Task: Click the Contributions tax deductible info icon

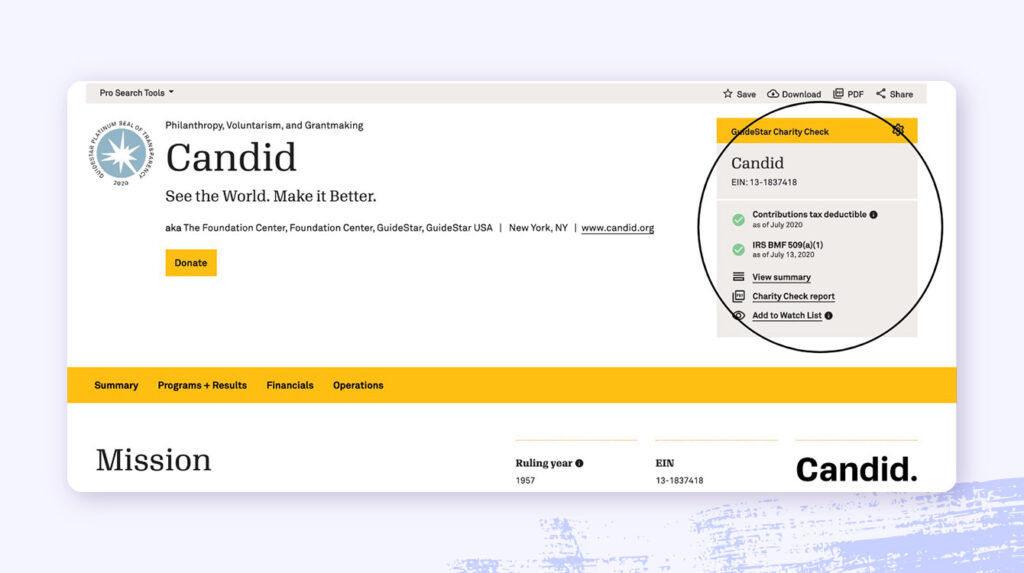Action: [x=873, y=214]
